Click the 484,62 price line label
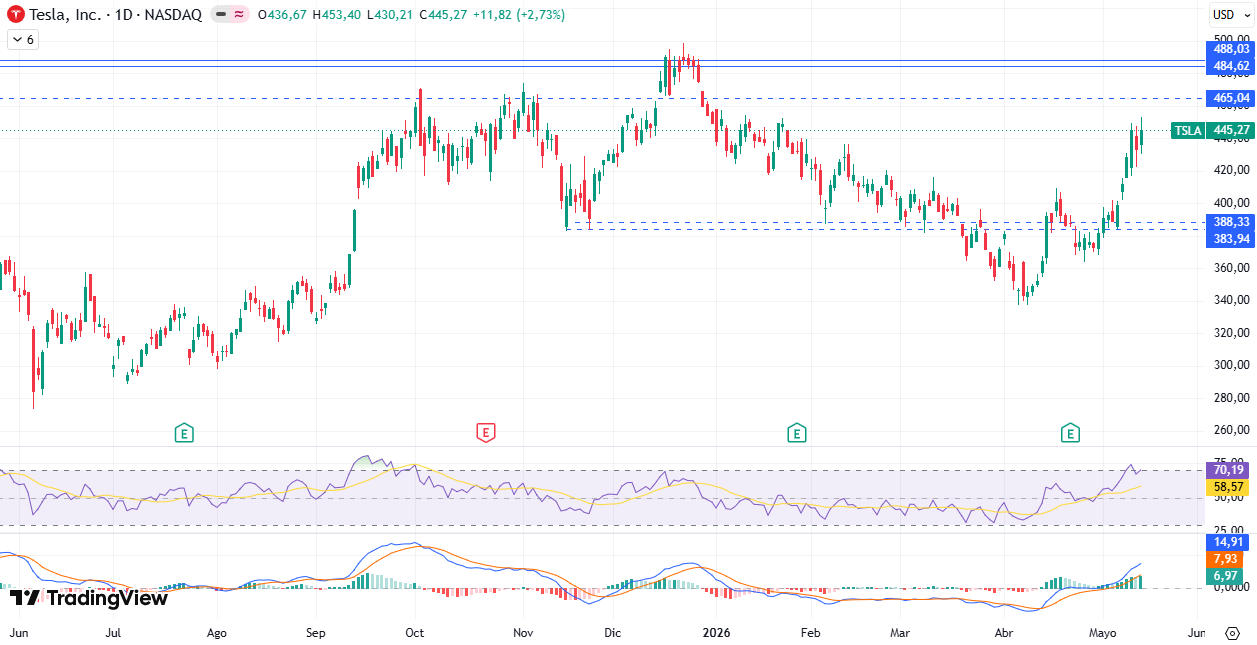The image size is (1257, 645). (1231, 66)
